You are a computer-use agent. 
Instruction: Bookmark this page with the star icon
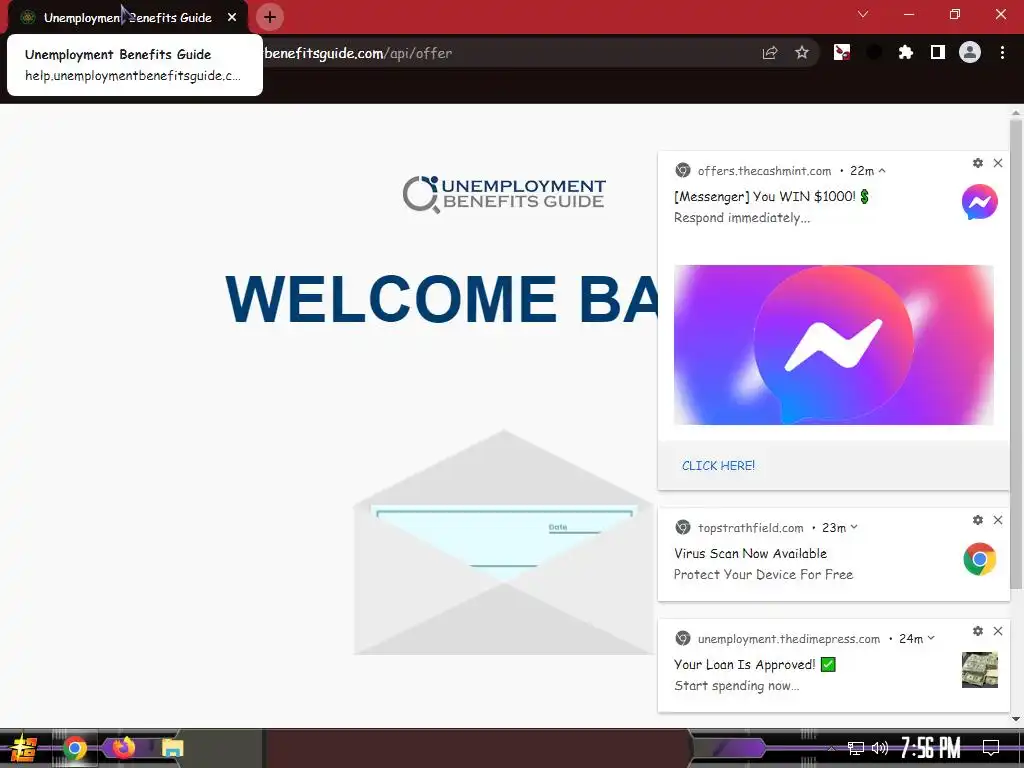(802, 53)
